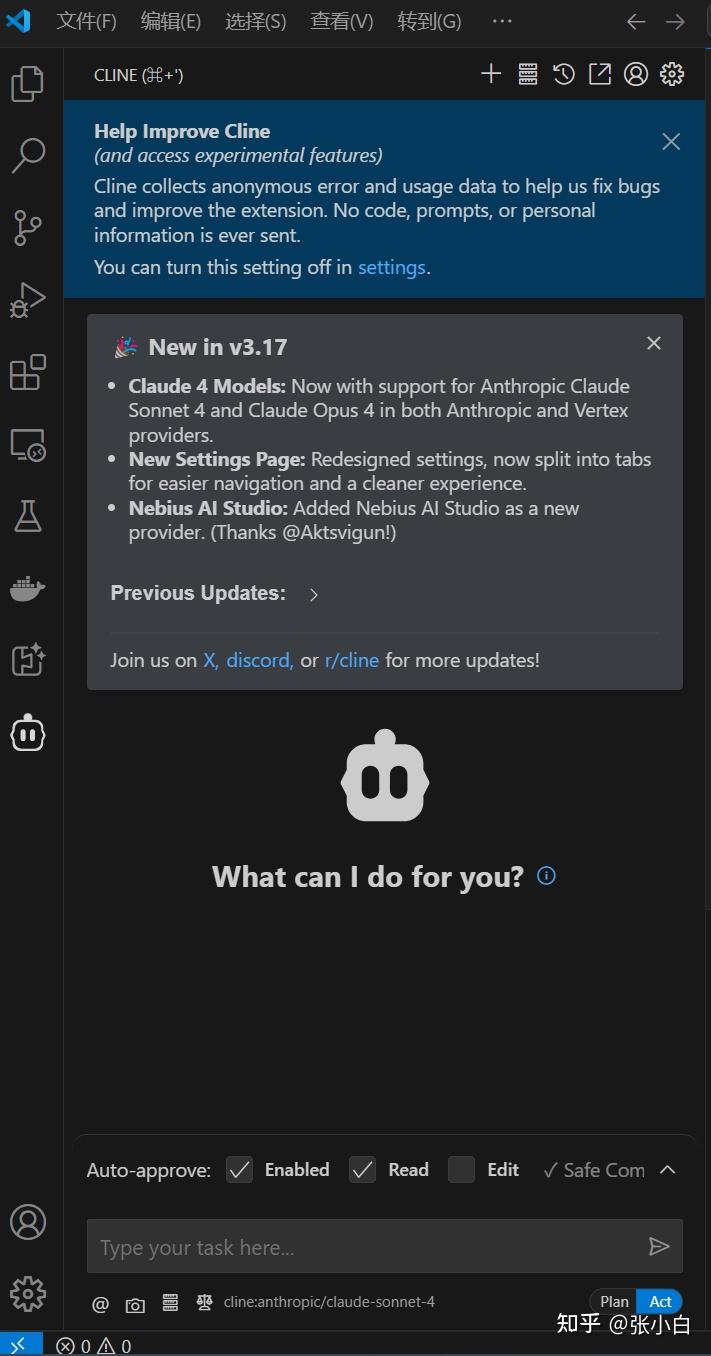Viewport: 711px width, 1356px height.
Task: Open Cline settings gear in panel header
Action: click(672, 74)
